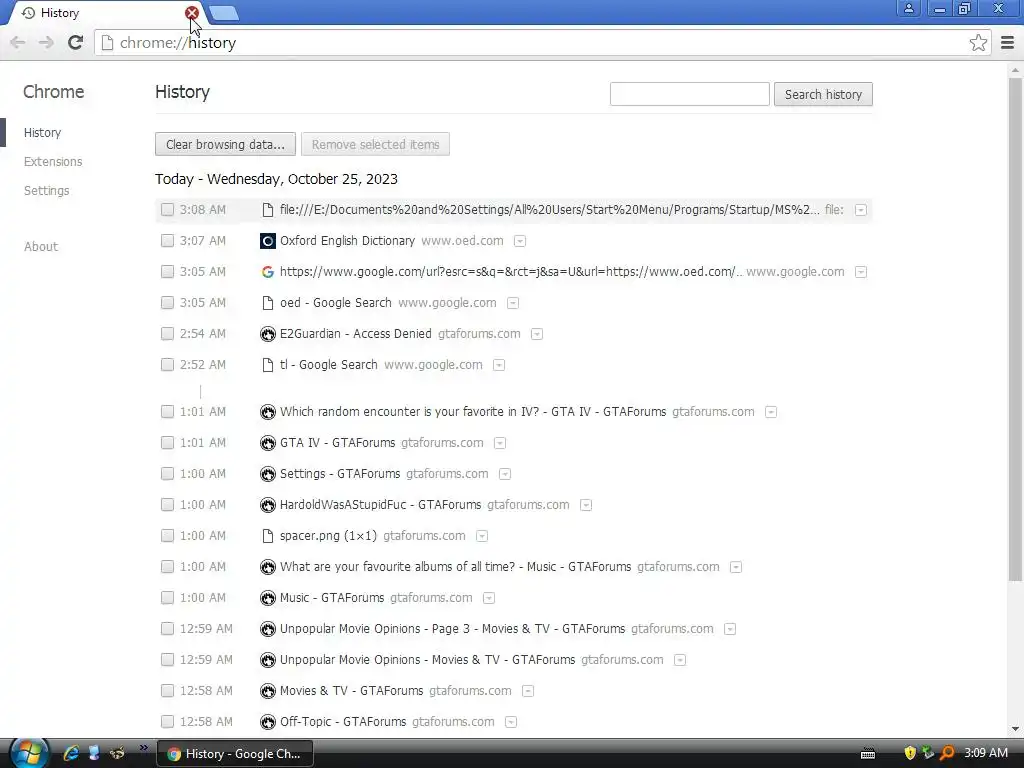Viewport: 1024px width, 768px height.
Task: Check the Which random encounter entry checkbox
Action: pyautogui.click(x=168, y=412)
